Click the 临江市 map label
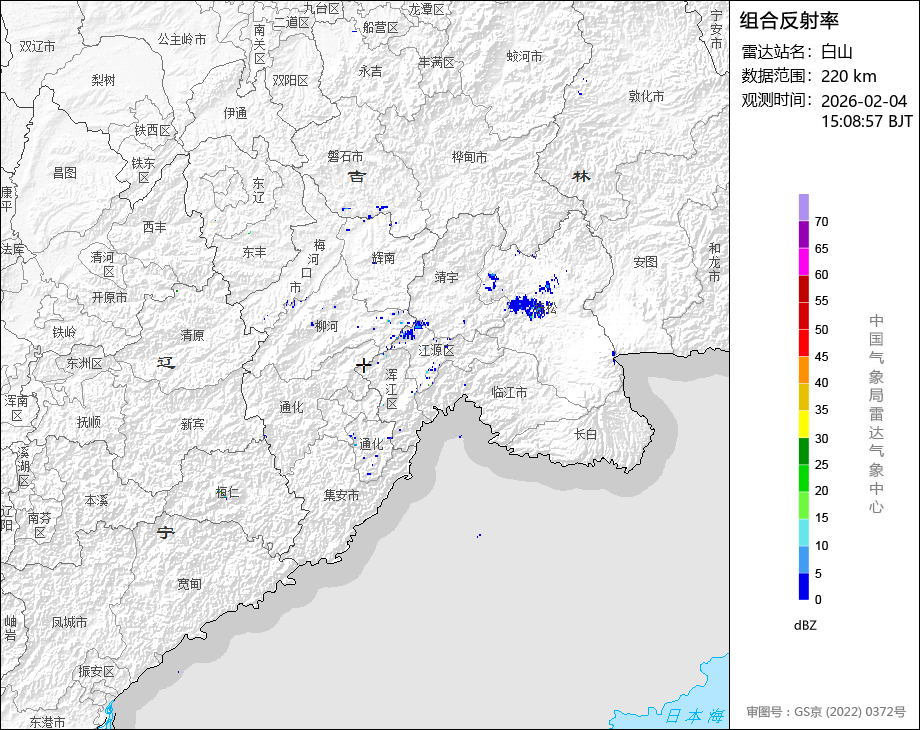The image size is (920, 730). [509, 392]
